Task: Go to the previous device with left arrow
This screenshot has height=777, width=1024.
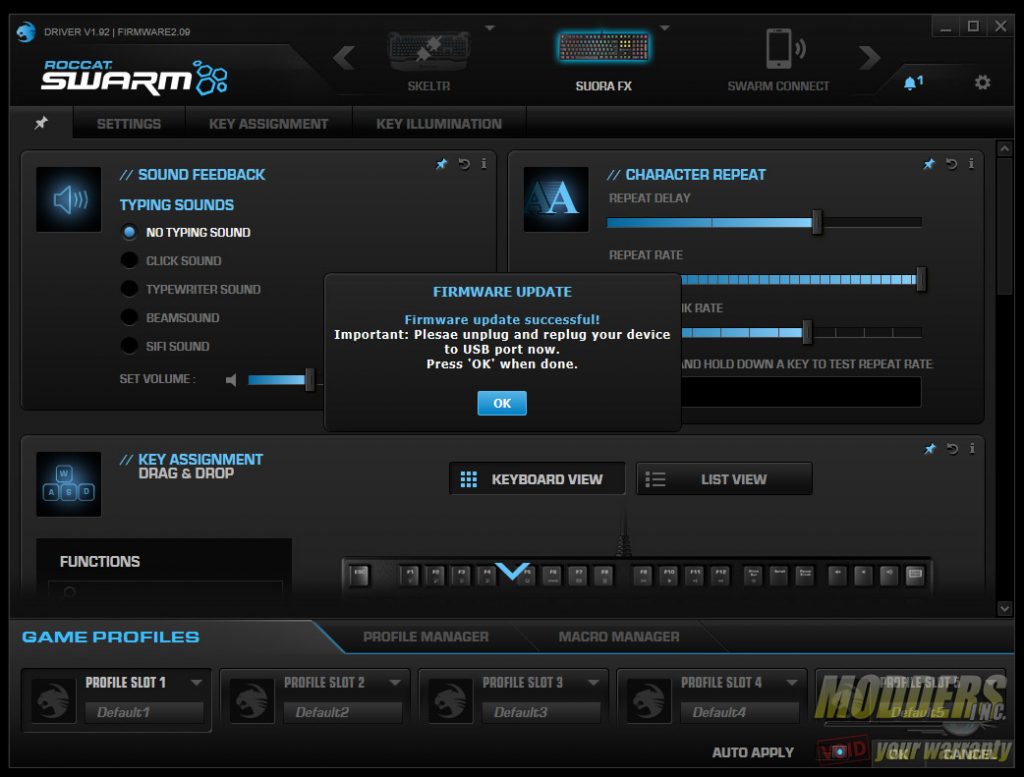Action: coord(344,57)
